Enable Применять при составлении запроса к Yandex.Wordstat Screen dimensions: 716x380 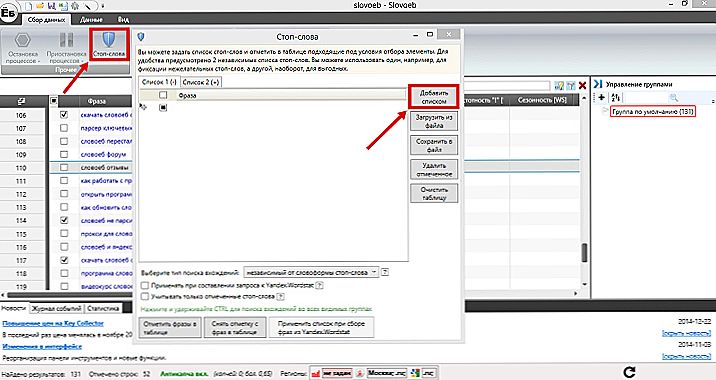point(145,285)
